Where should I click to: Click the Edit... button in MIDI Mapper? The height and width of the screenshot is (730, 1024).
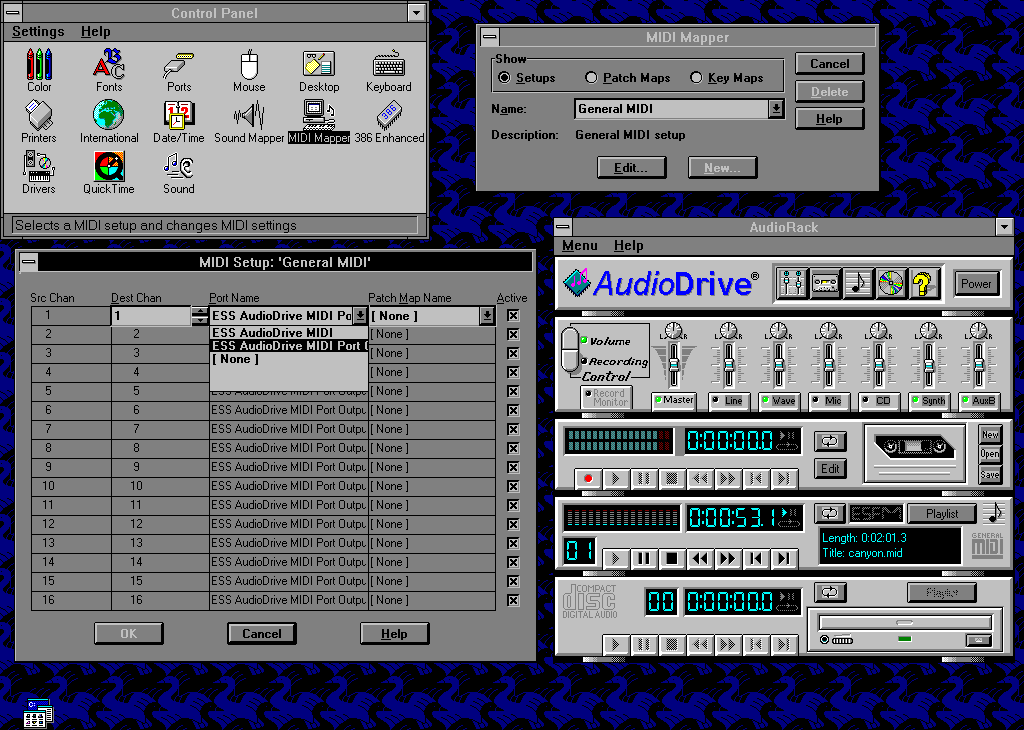[631, 168]
